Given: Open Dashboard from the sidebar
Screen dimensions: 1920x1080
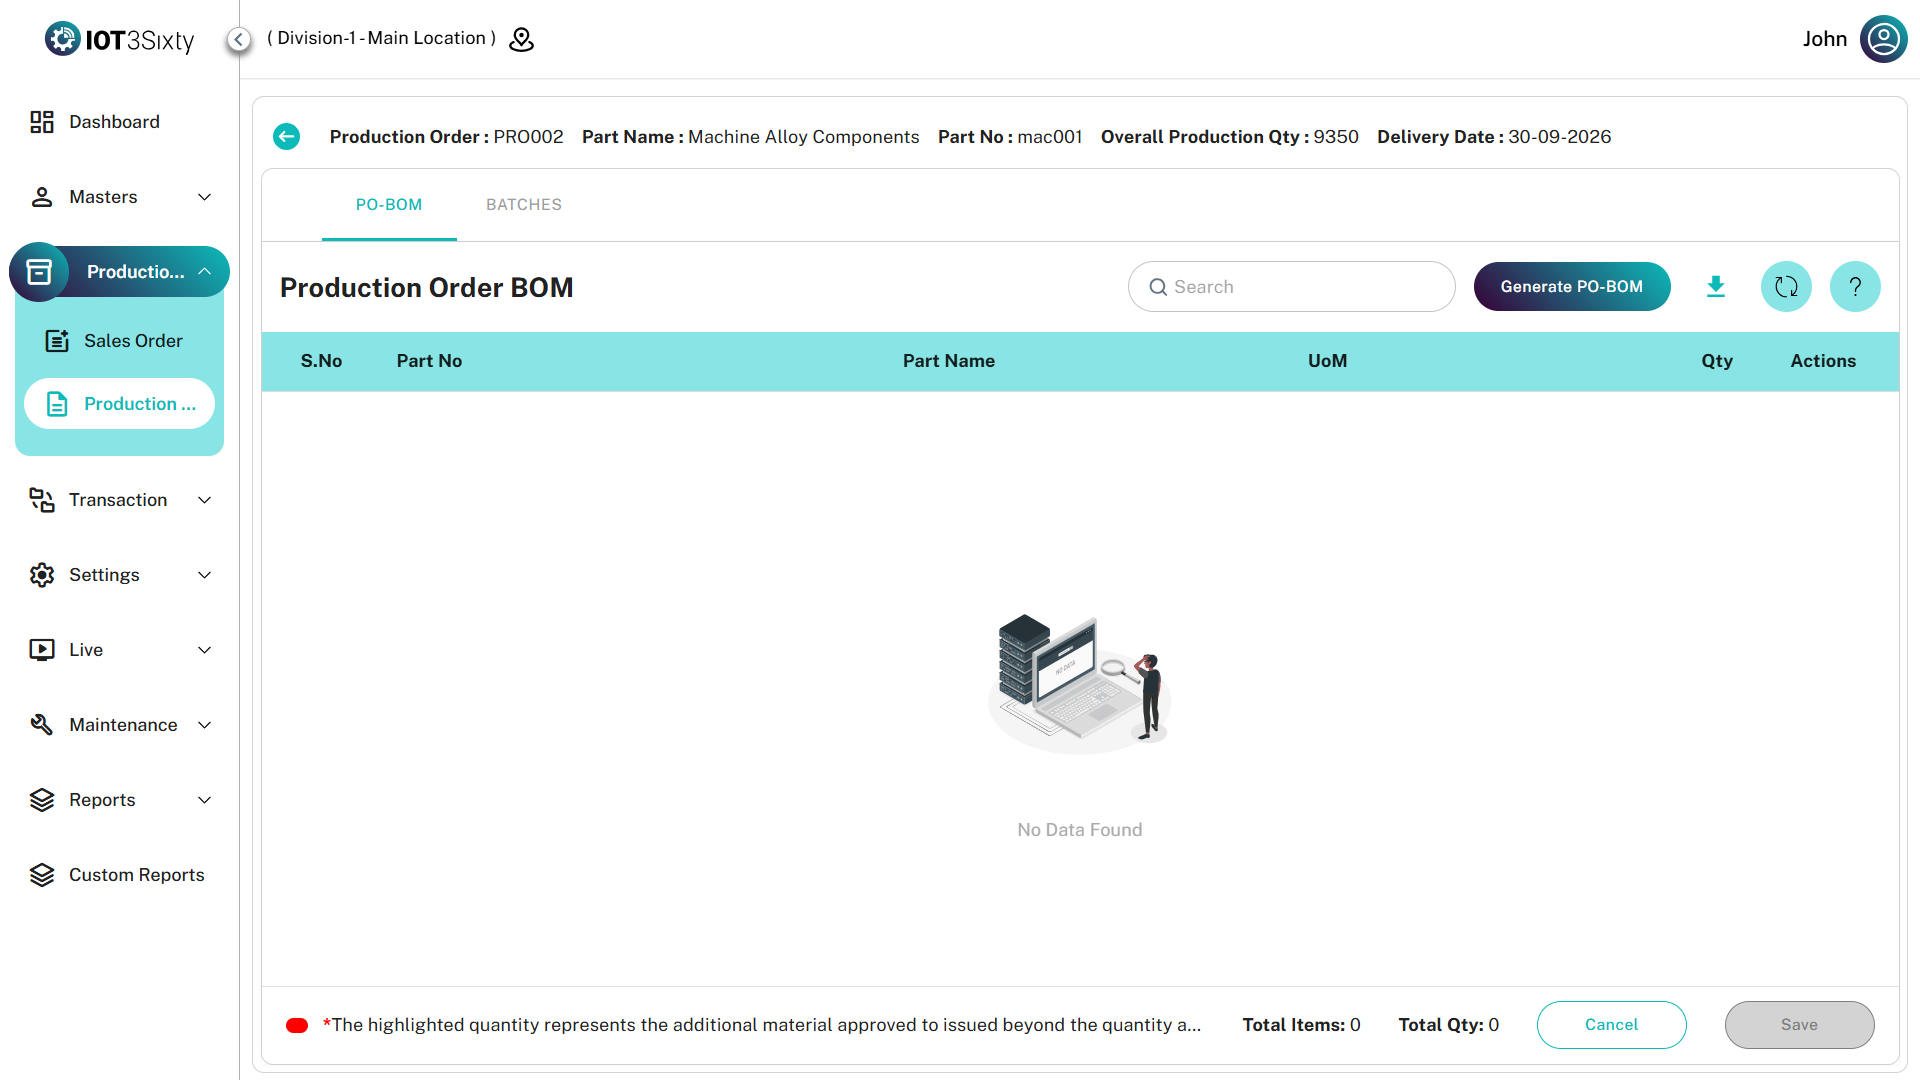Looking at the screenshot, I should (x=114, y=122).
